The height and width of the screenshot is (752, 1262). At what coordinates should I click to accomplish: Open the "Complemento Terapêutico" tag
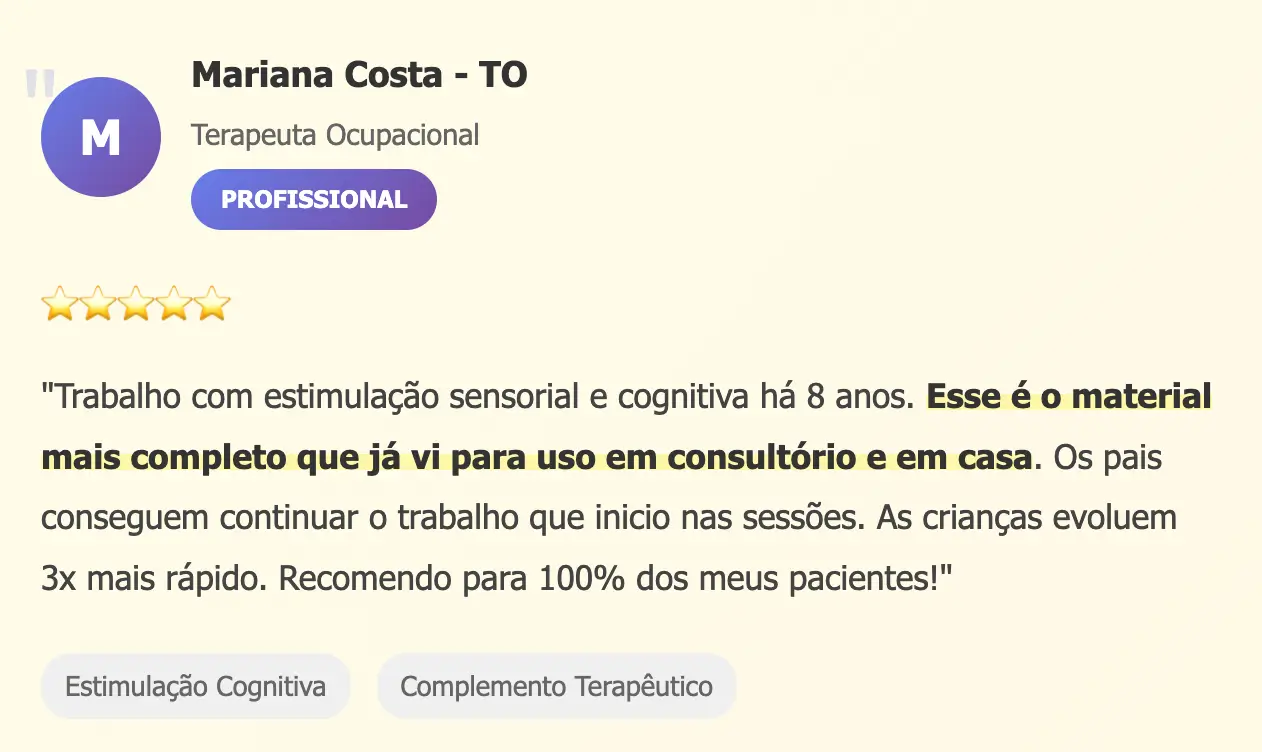556,687
